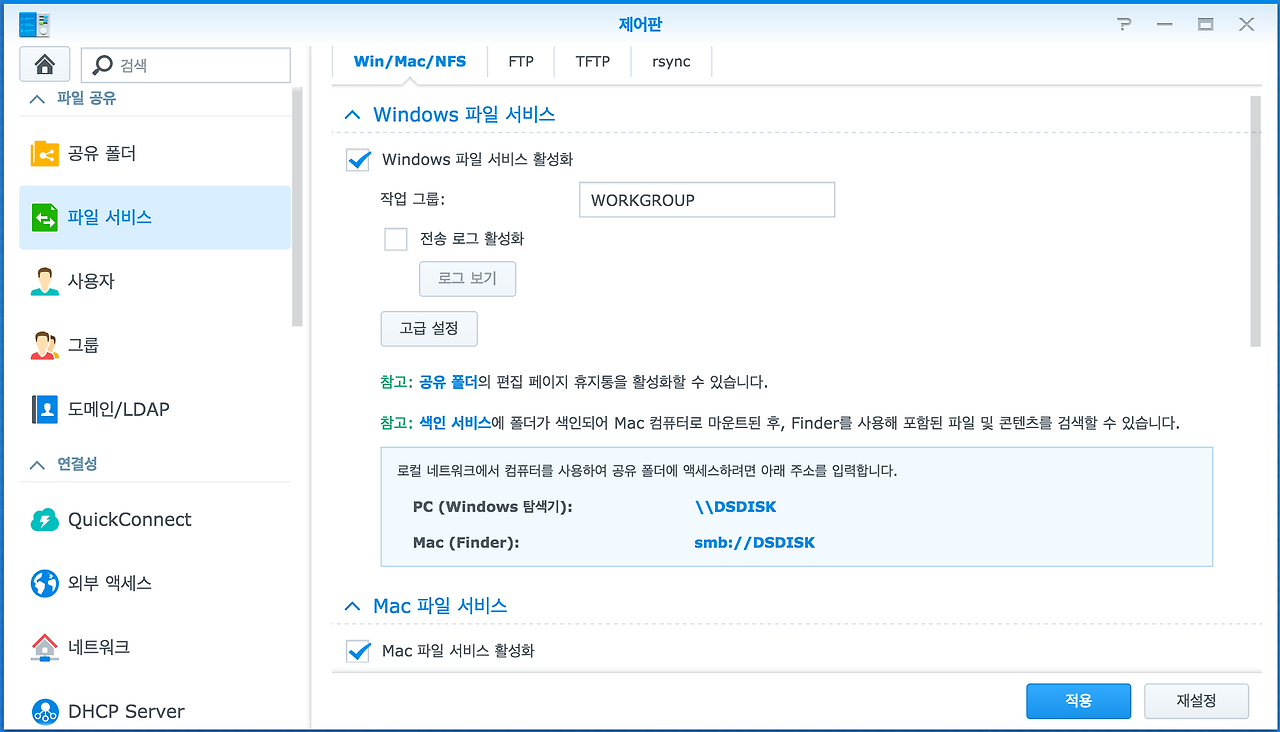Viewport: 1280px width, 732px height.
Task: Enable 전송 로그 활성화 checkbox
Action: [395, 238]
